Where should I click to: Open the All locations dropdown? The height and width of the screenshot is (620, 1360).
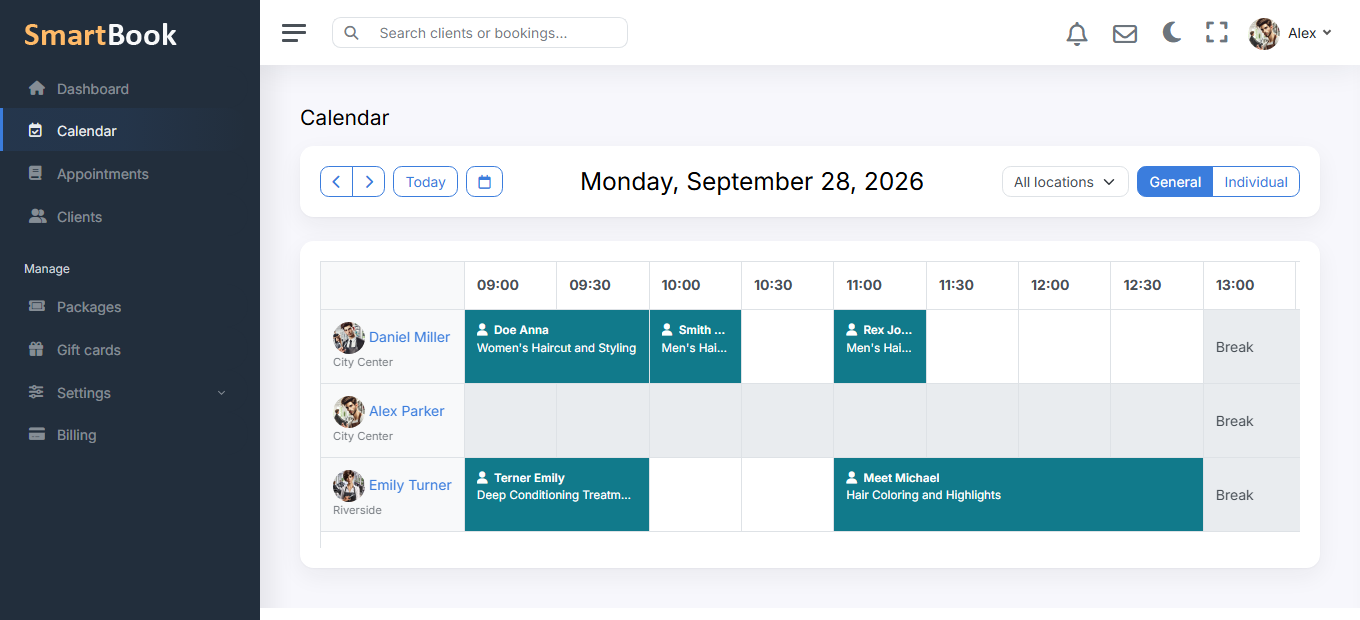pos(1065,182)
